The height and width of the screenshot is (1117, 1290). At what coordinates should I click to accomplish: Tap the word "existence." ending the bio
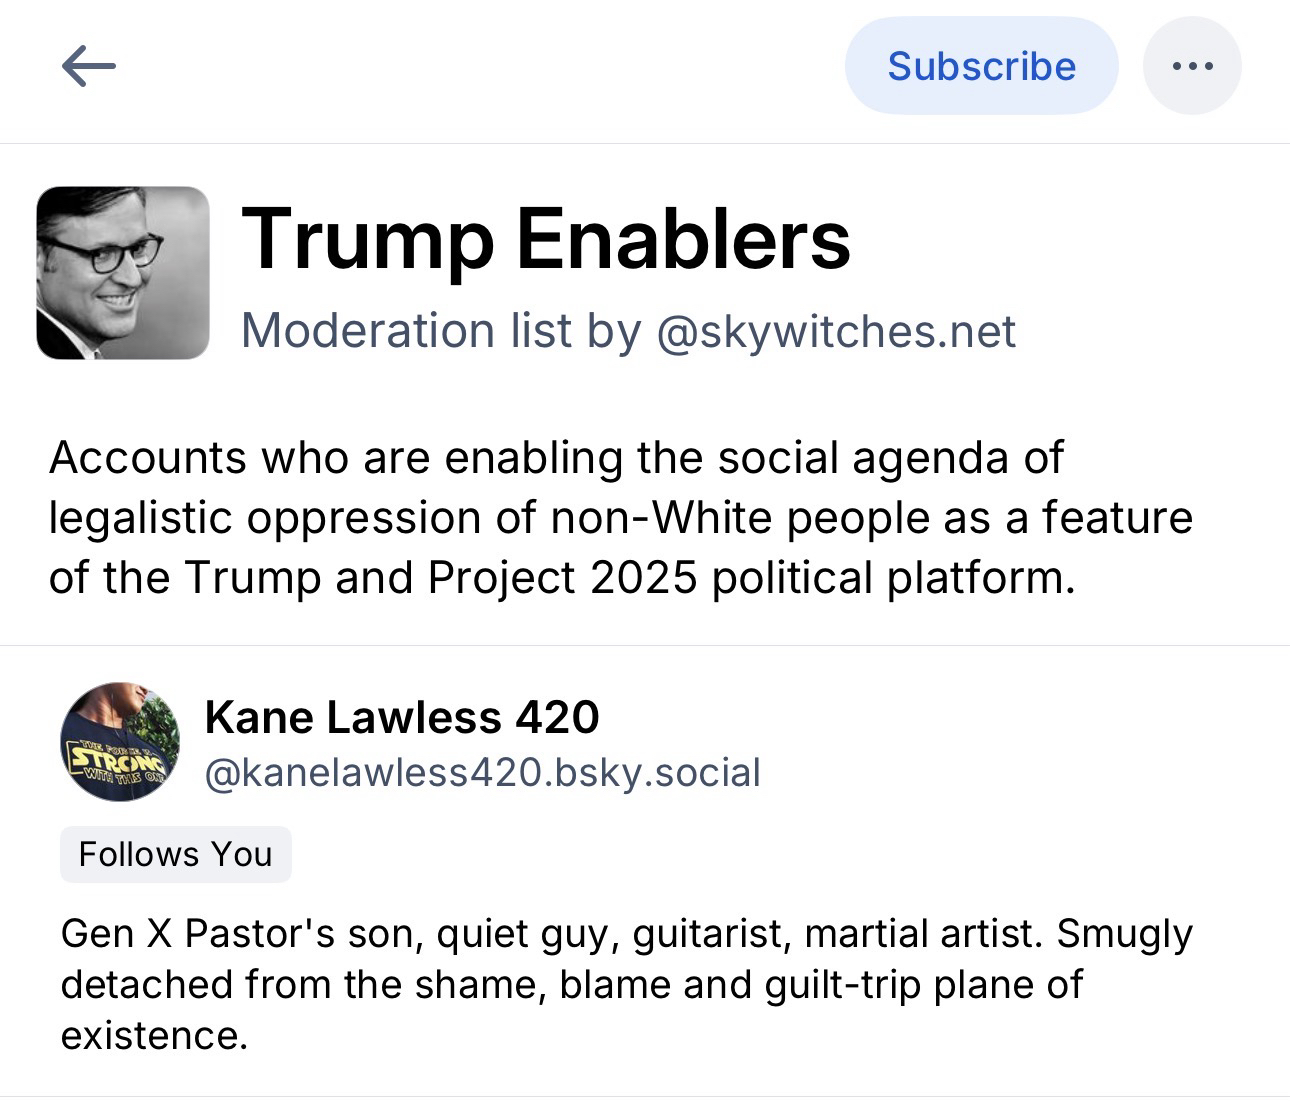tap(154, 1036)
